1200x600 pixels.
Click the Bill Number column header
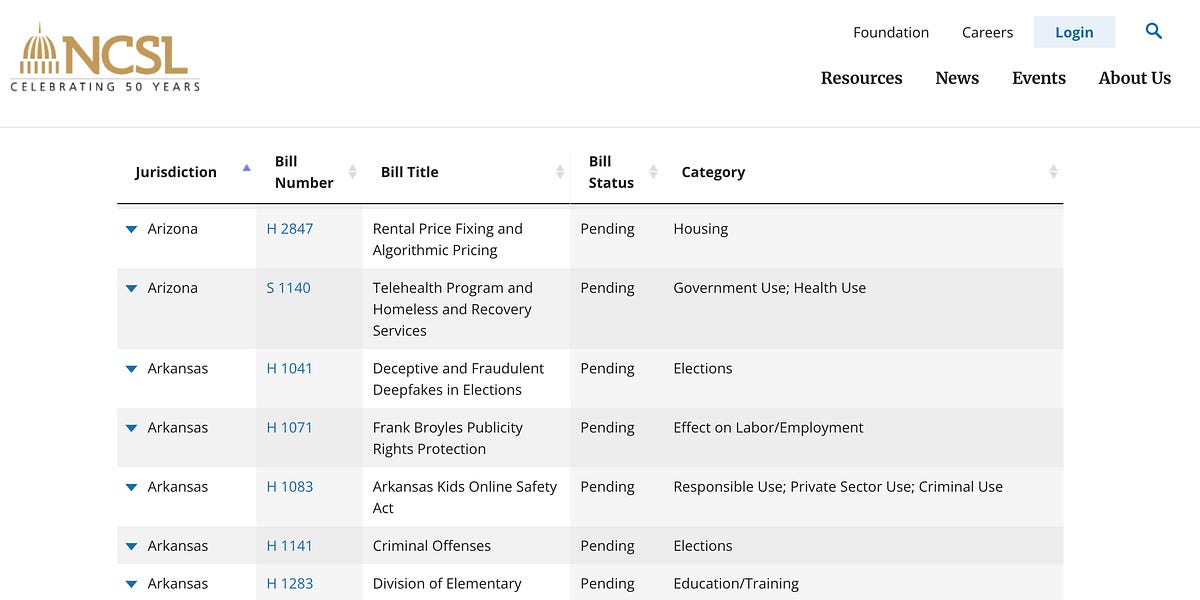pos(304,172)
